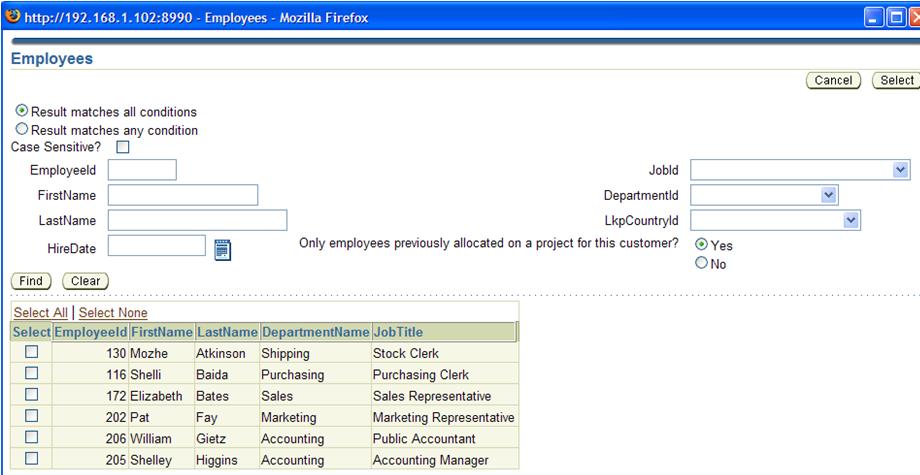Click the Firefox logo in title bar

click(x=12, y=17)
